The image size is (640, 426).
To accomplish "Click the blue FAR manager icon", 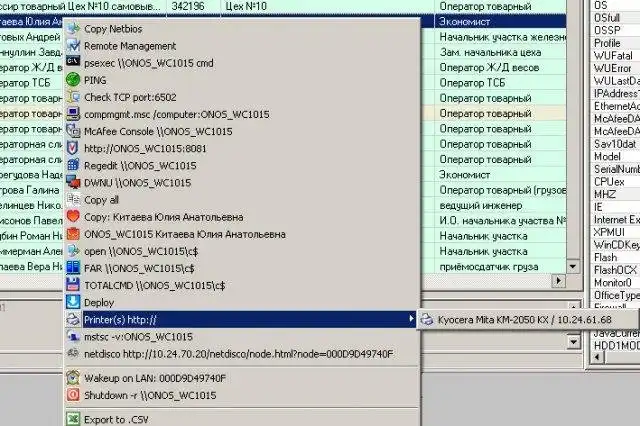I will pyautogui.click(x=73, y=268).
